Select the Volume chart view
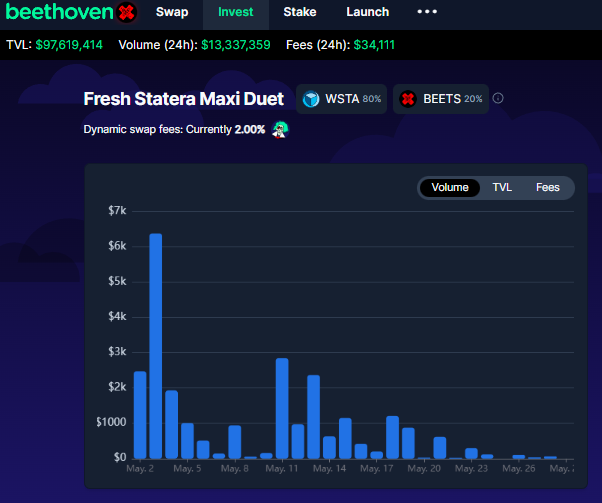The image size is (602, 503). click(x=450, y=188)
